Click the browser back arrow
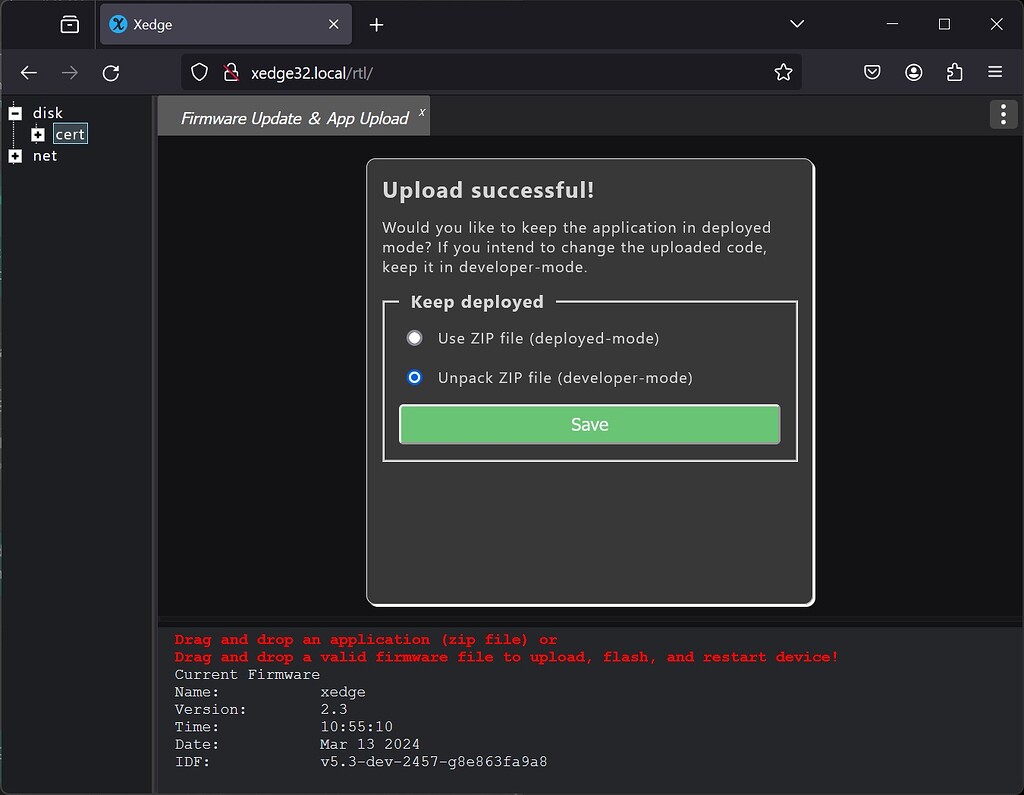This screenshot has width=1024, height=795. [29, 73]
